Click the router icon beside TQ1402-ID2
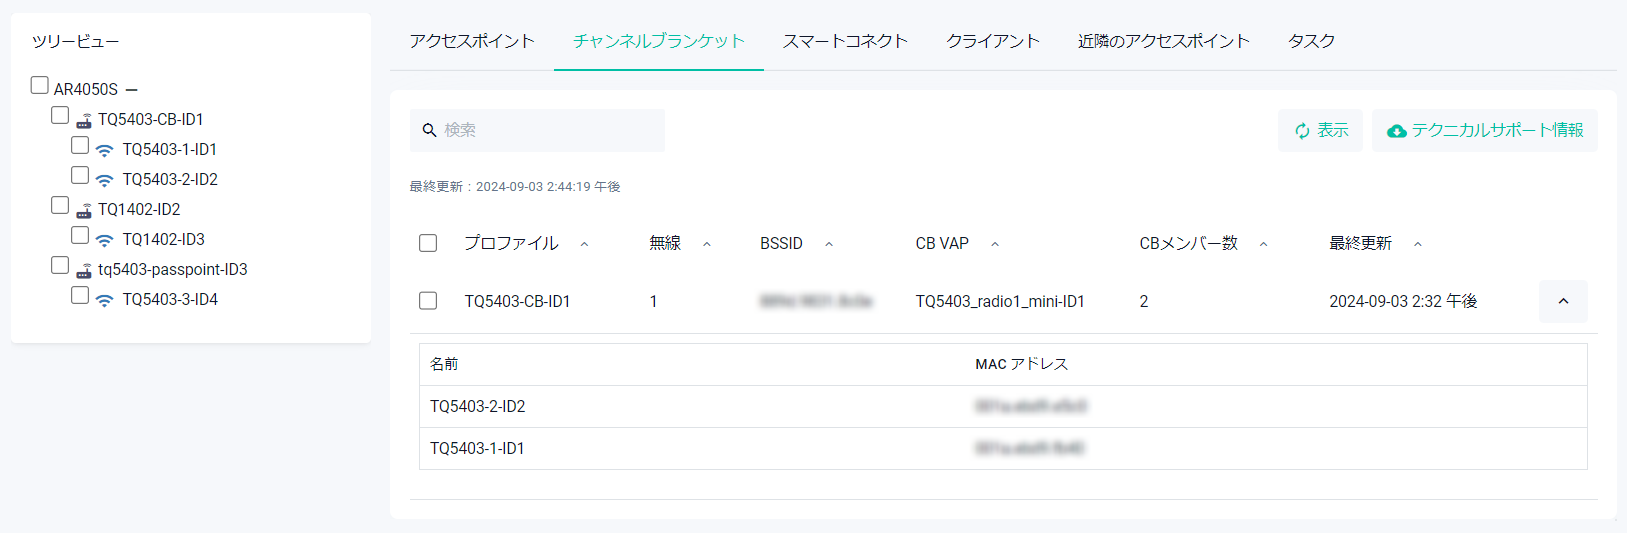Image resolution: width=1627 pixels, height=533 pixels. pos(84,210)
